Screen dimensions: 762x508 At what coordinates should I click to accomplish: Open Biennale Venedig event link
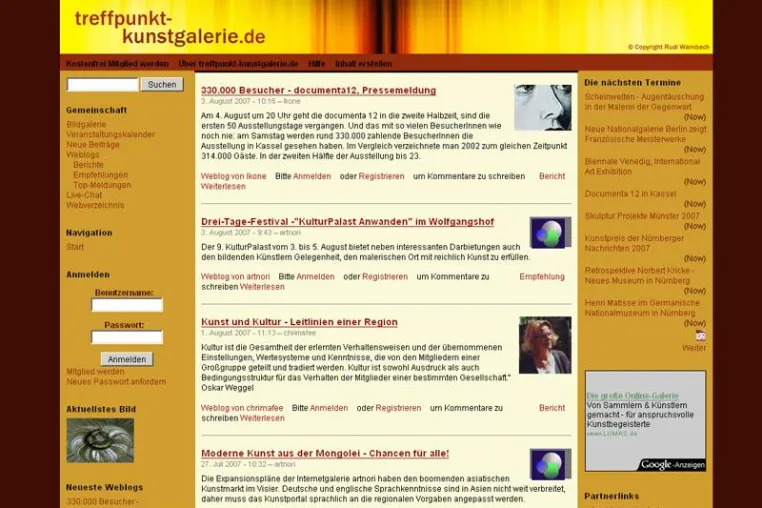[x=642, y=166]
